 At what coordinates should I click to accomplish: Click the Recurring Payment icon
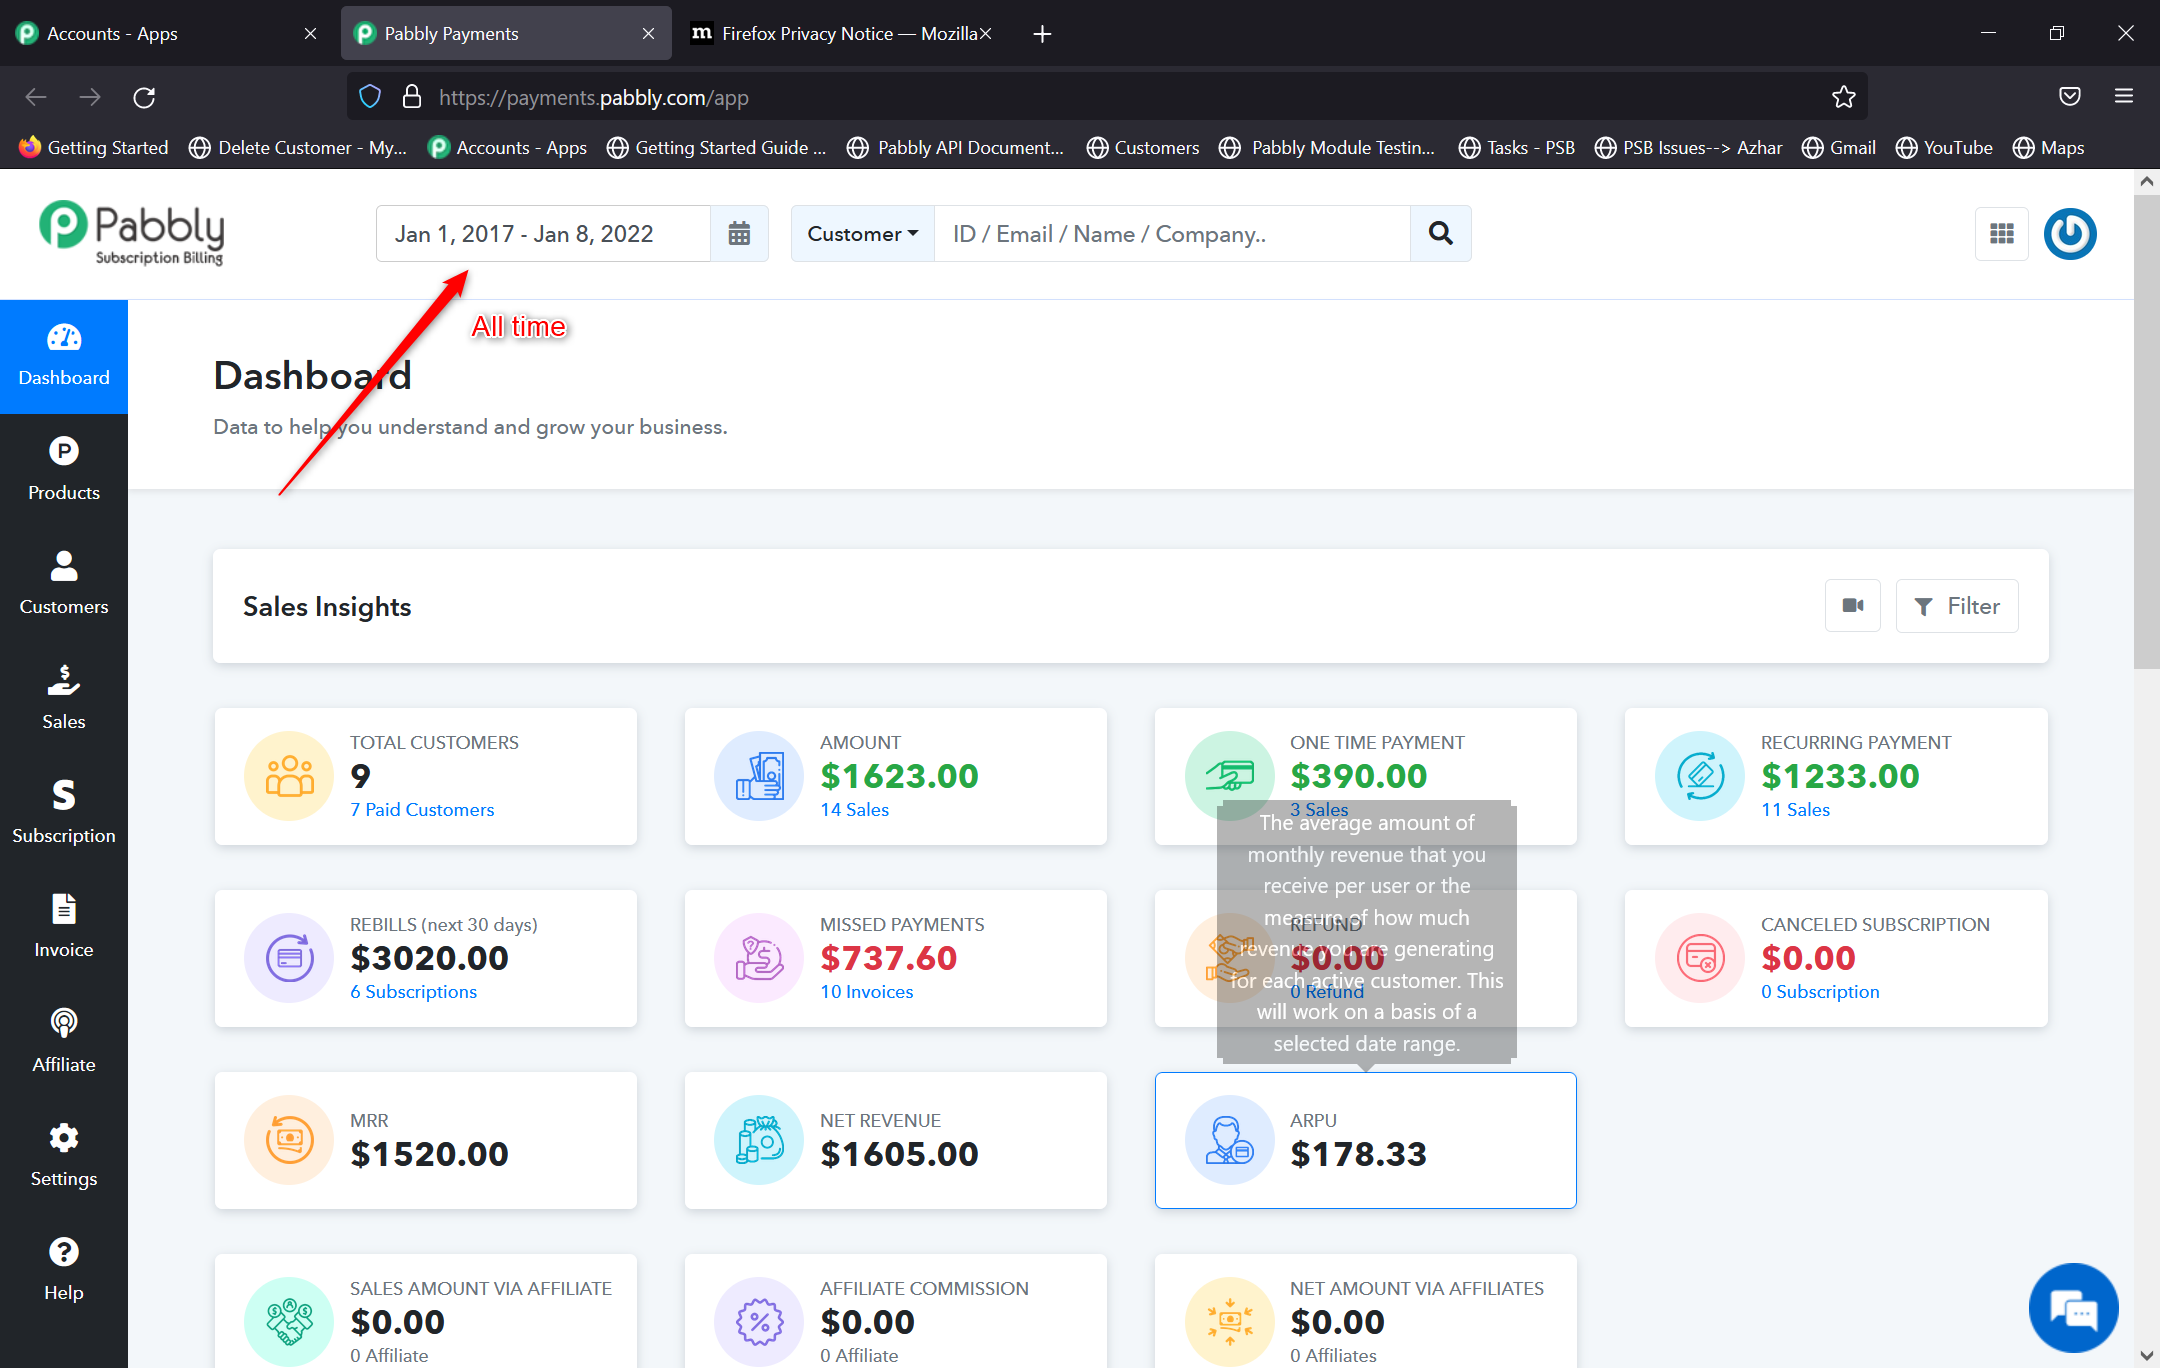1700,776
